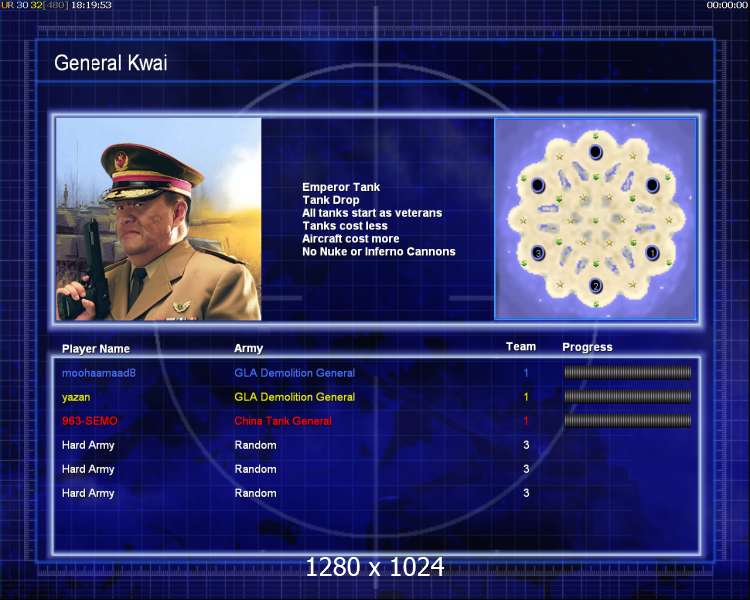This screenshot has width=750, height=600.
Task: Click moohaamaad8's loading progress bar
Action: click(x=628, y=372)
